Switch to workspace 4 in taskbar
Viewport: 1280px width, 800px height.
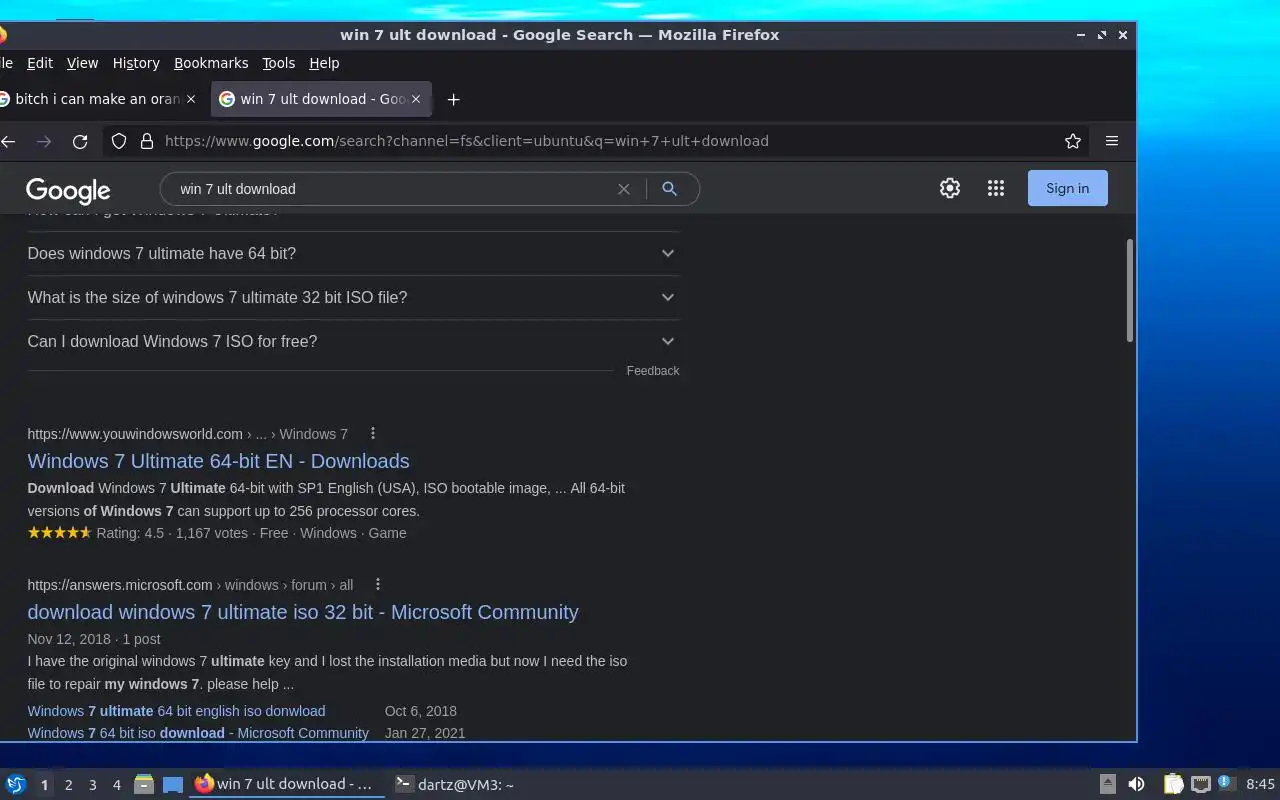pos(116,785)
